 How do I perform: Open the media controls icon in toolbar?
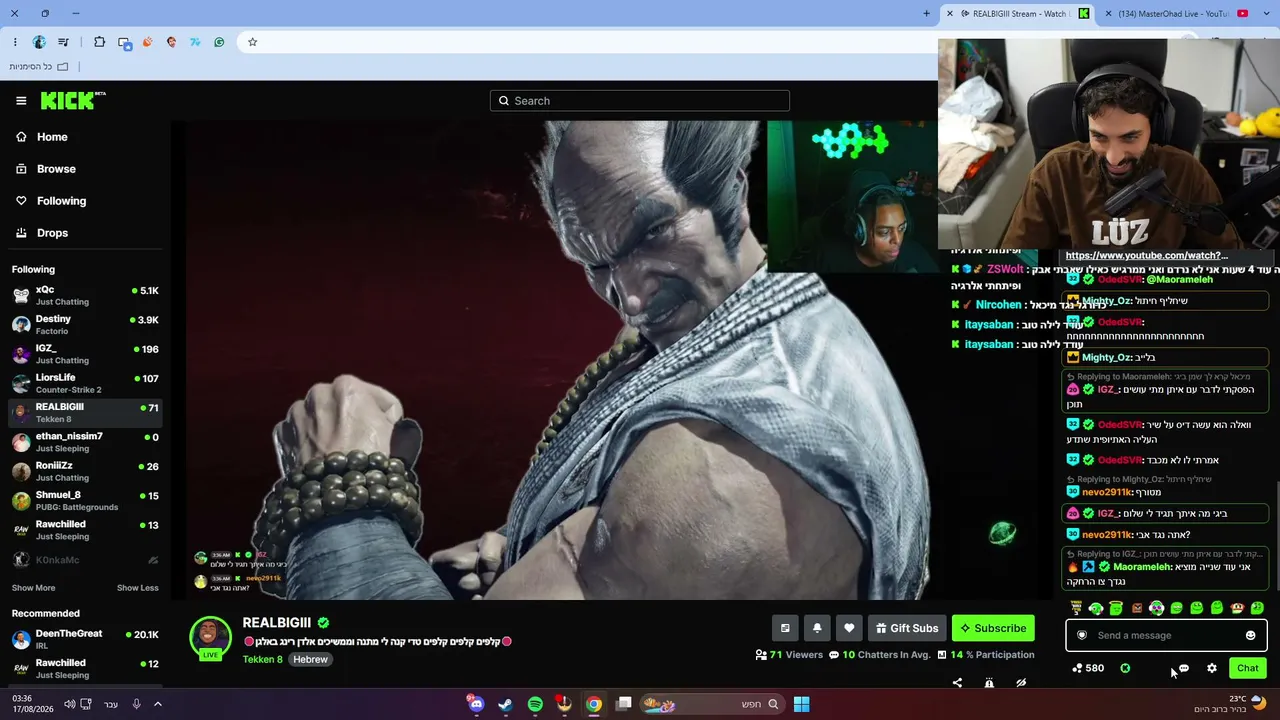pyautogui.click(x=64, y=42)
